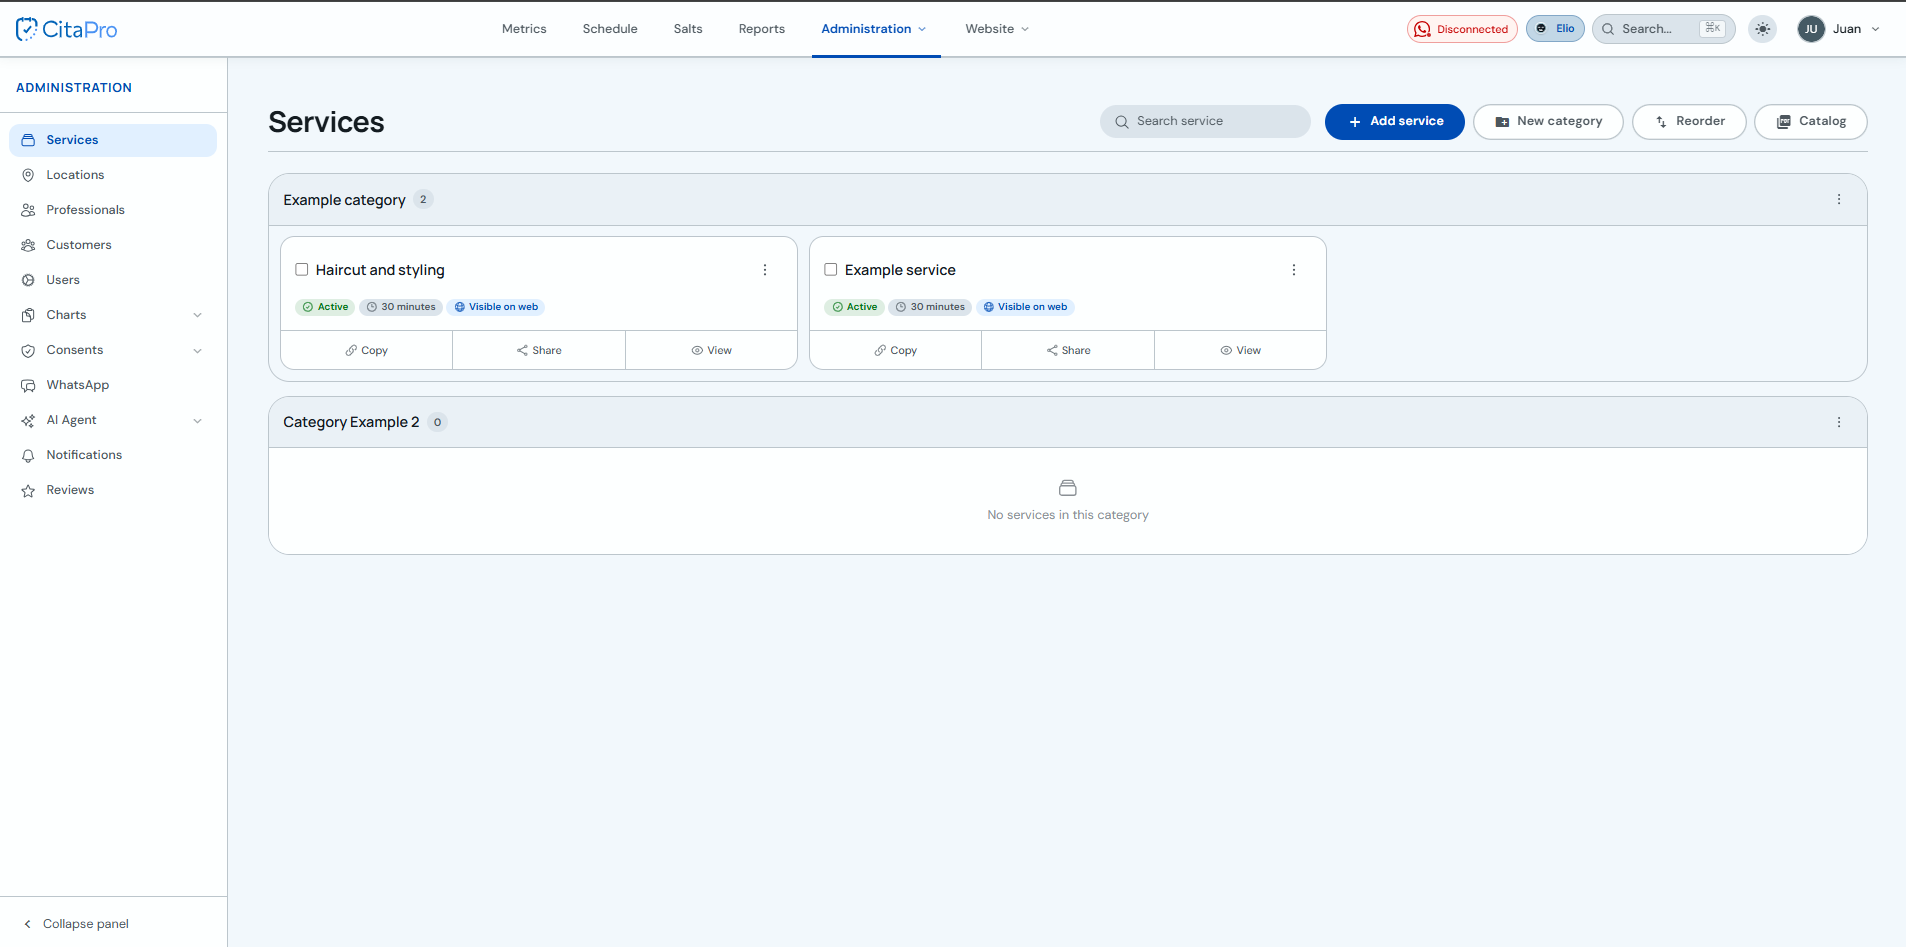This screenshot has height=947, width=1906.
Task: Expand the Charts chevron
Action: click(x=198, y=315)
